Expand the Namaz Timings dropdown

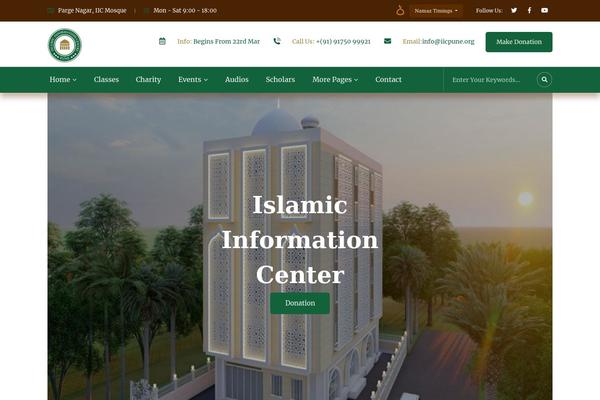pos(436,11)
